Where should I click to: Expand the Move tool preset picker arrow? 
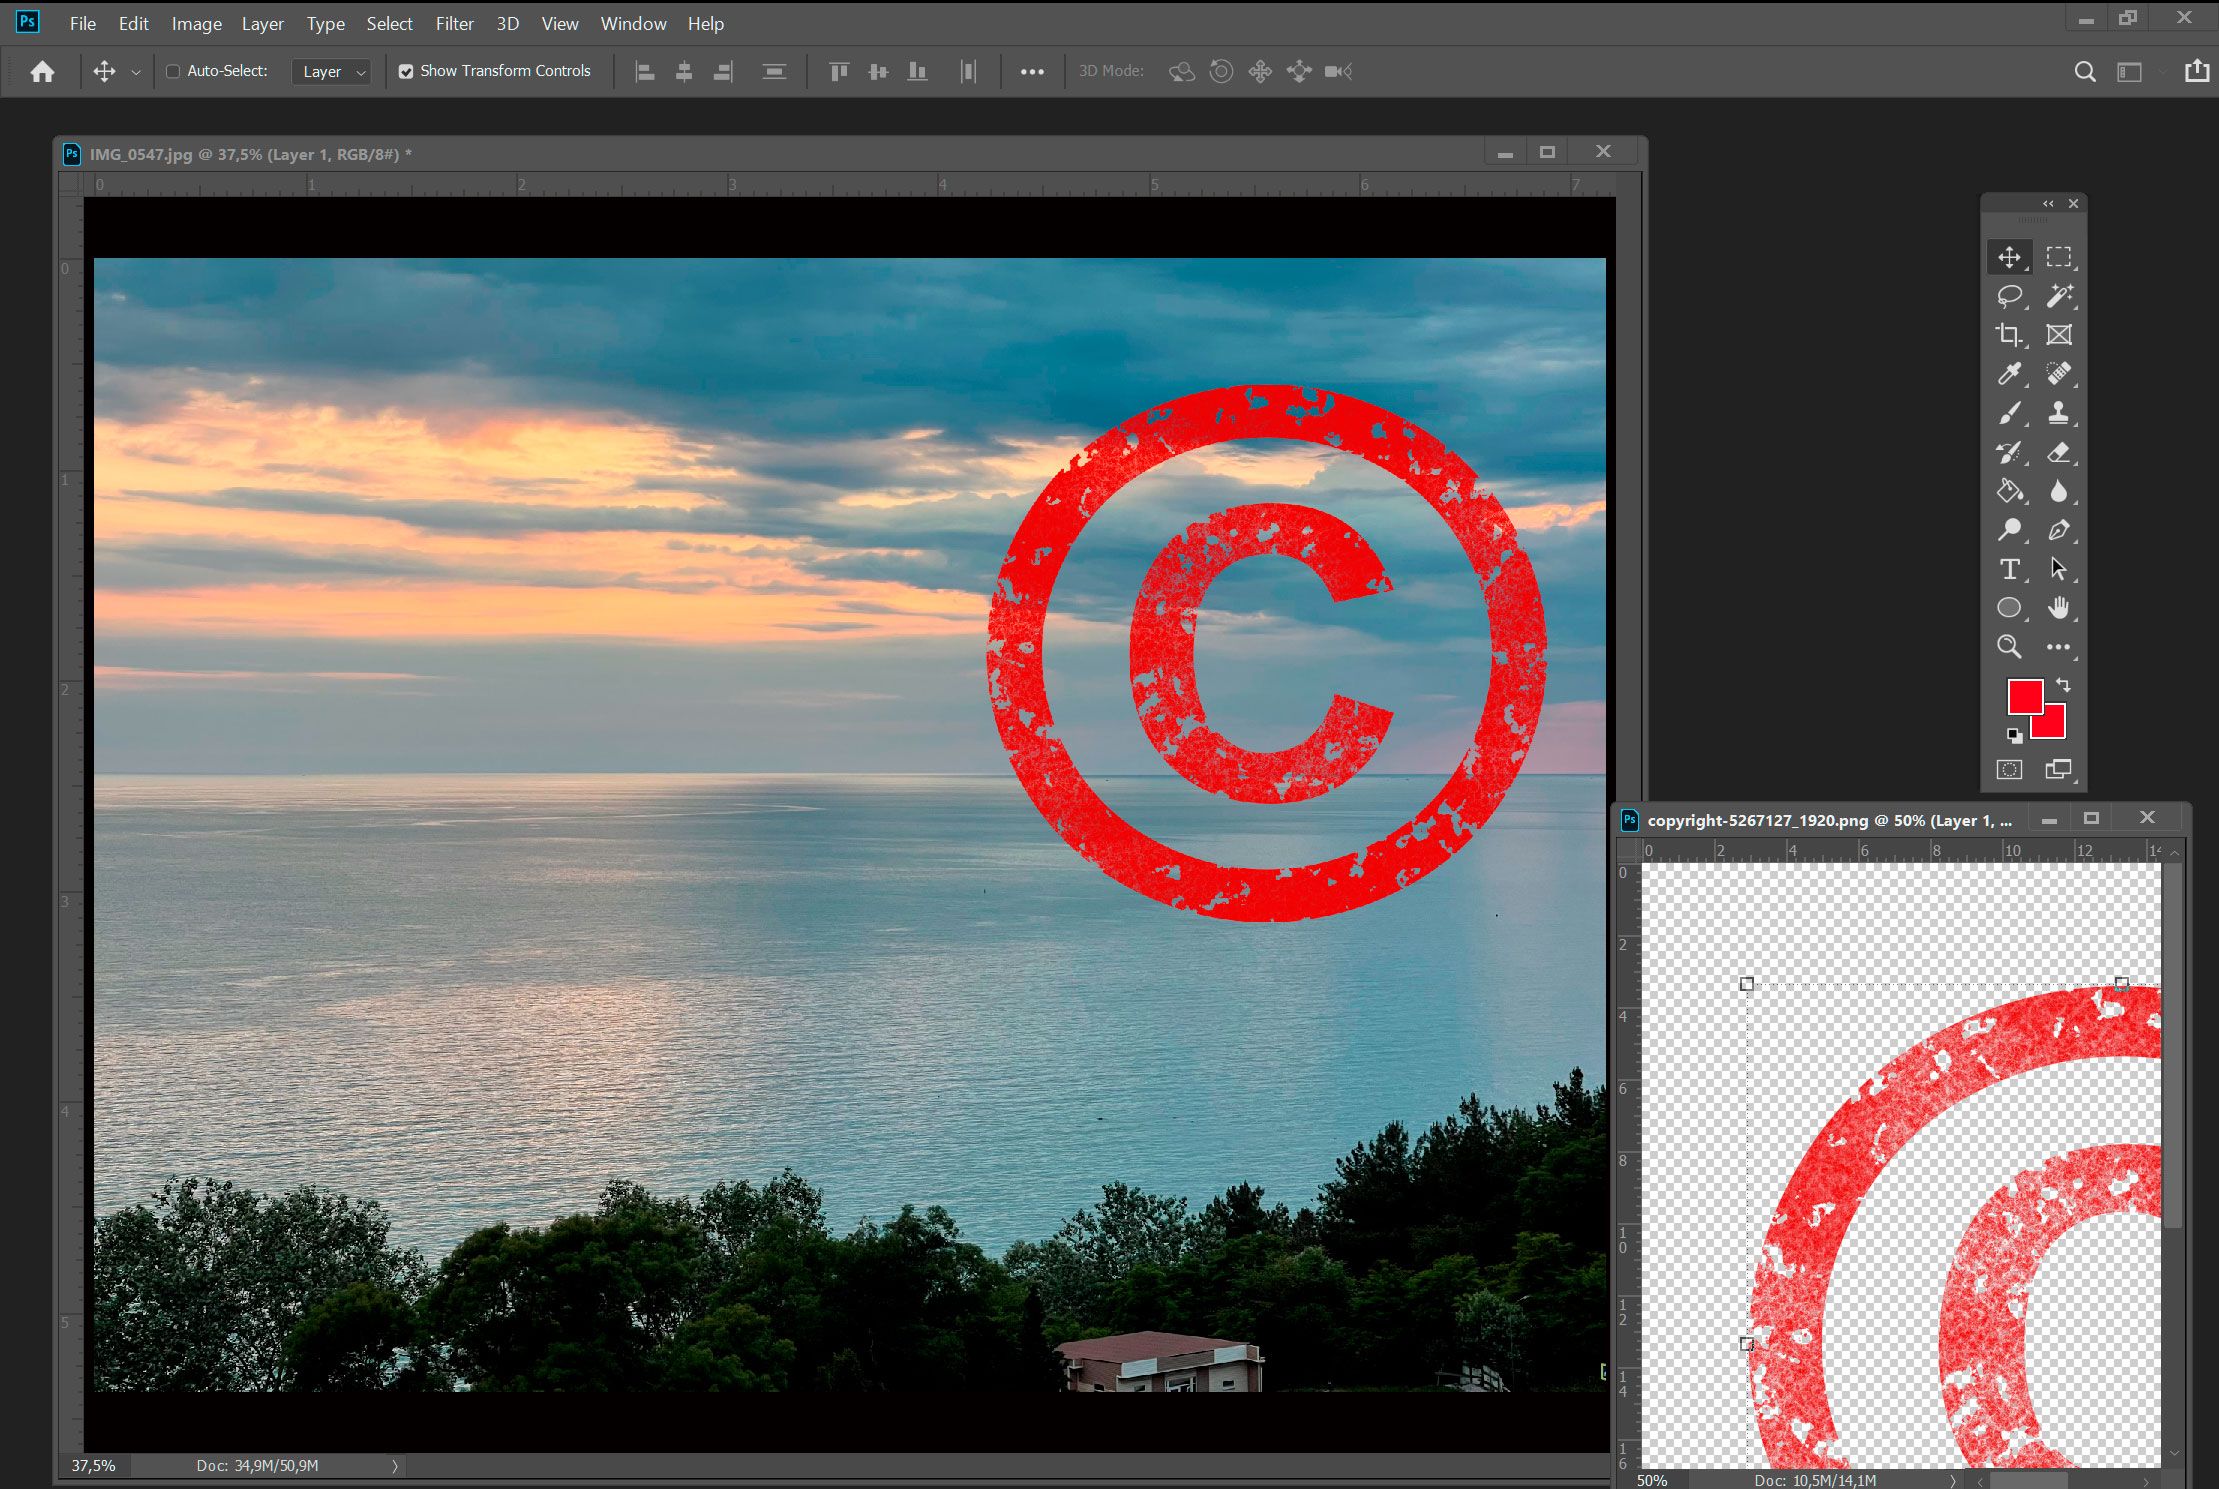[135, 72]
